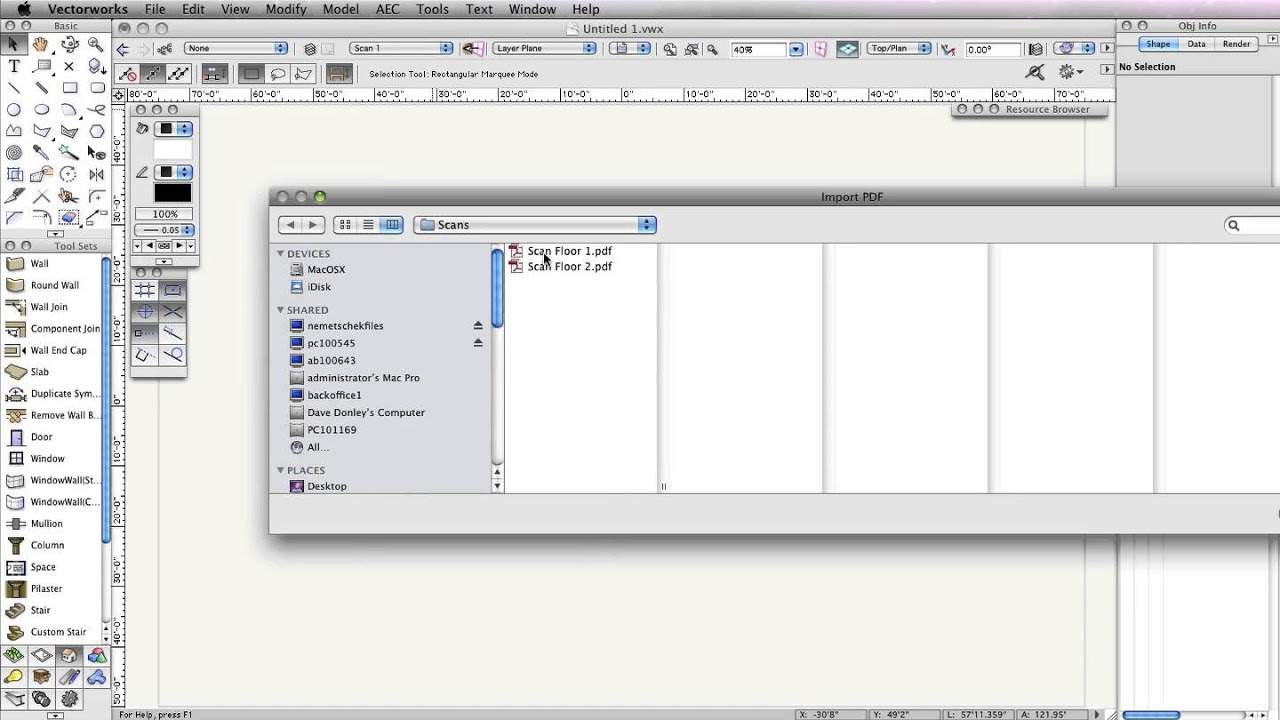Toggle Snap to Grid in snapping palette
The image size is (1280, 720).
tap(145, 290)
